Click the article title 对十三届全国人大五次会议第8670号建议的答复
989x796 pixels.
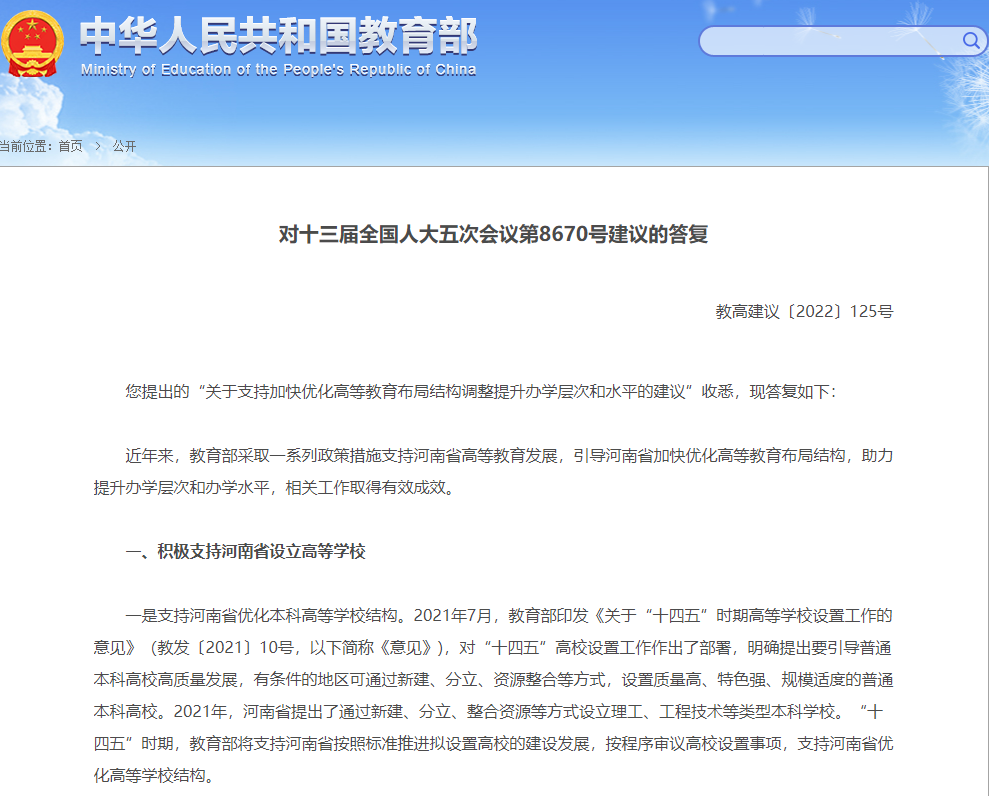(493, 235)
